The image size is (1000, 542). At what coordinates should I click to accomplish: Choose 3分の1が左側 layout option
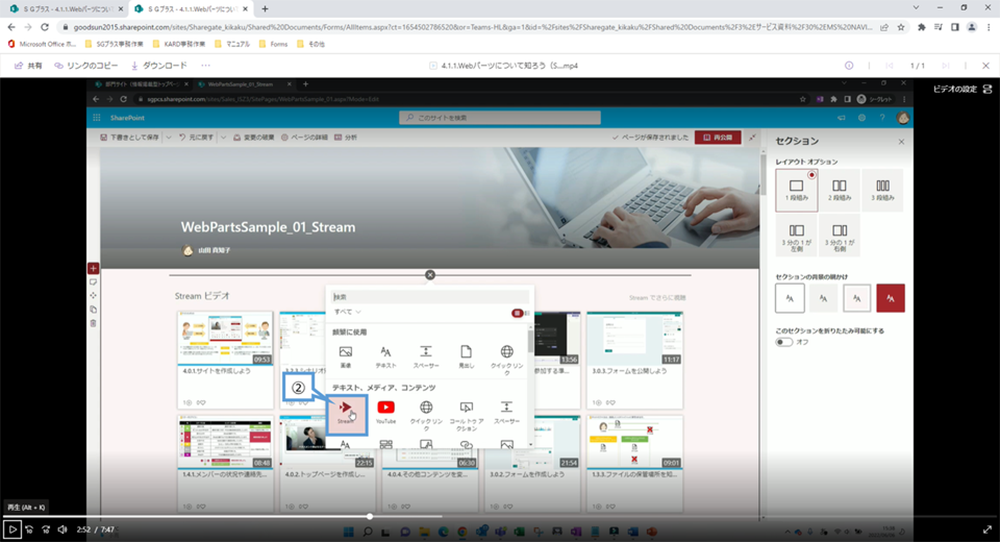[797, 236]
